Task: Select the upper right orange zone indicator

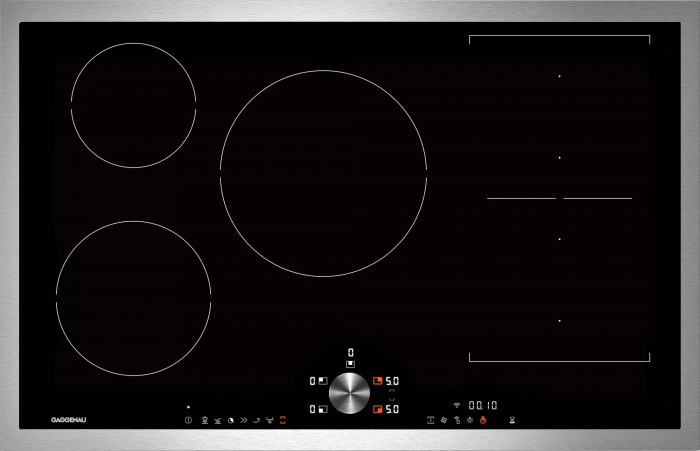Action: 378,381
